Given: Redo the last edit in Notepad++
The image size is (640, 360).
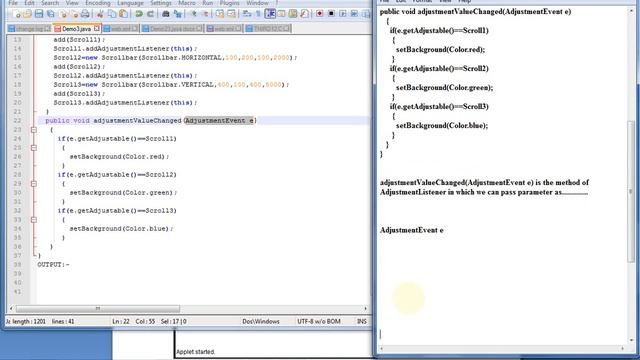Looking at the screenshot, I should 151,14.
